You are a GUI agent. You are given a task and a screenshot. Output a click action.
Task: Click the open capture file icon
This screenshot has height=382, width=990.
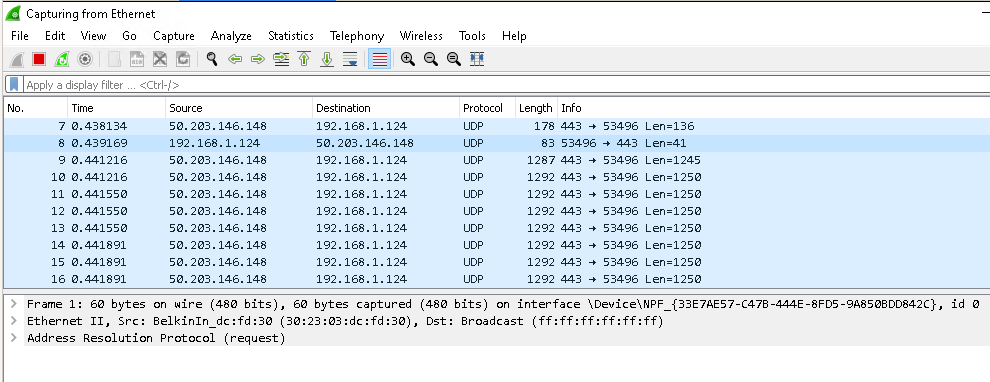114,59
